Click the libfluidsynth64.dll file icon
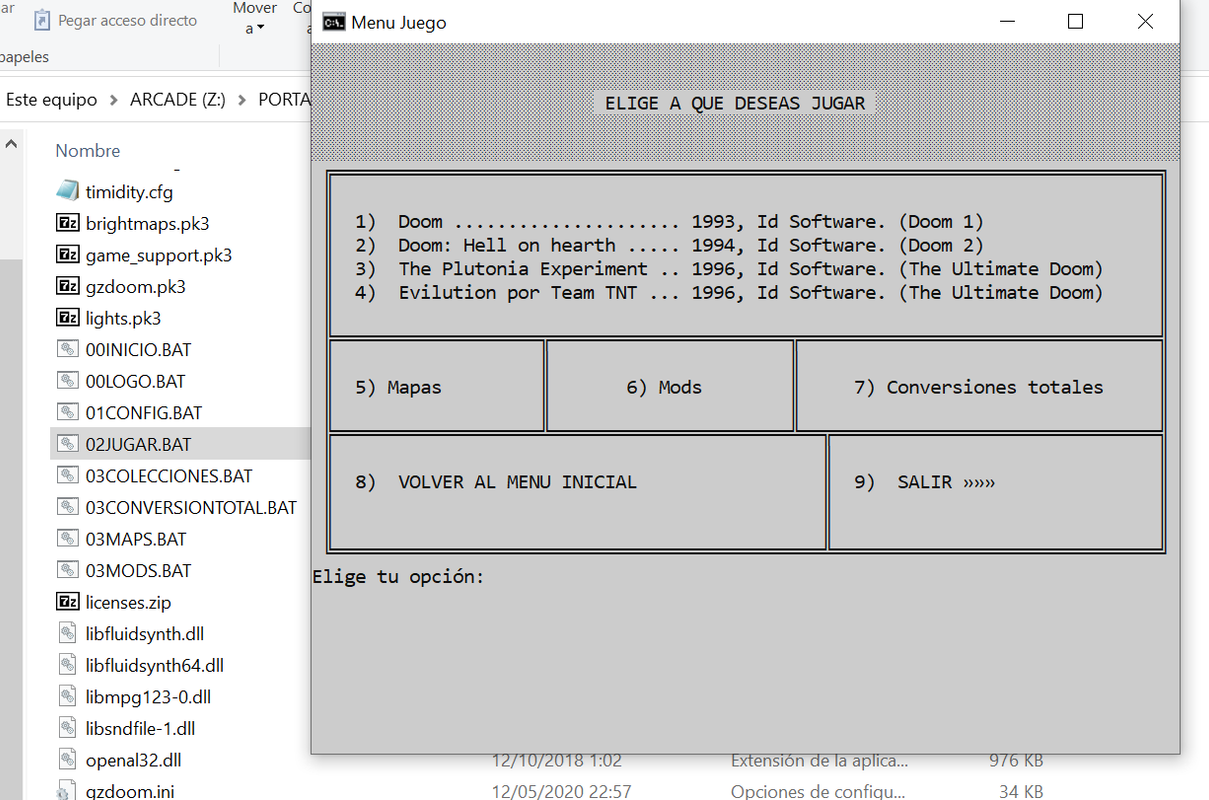This screenshot has height=800, width=1209. (x=67, y=665)
